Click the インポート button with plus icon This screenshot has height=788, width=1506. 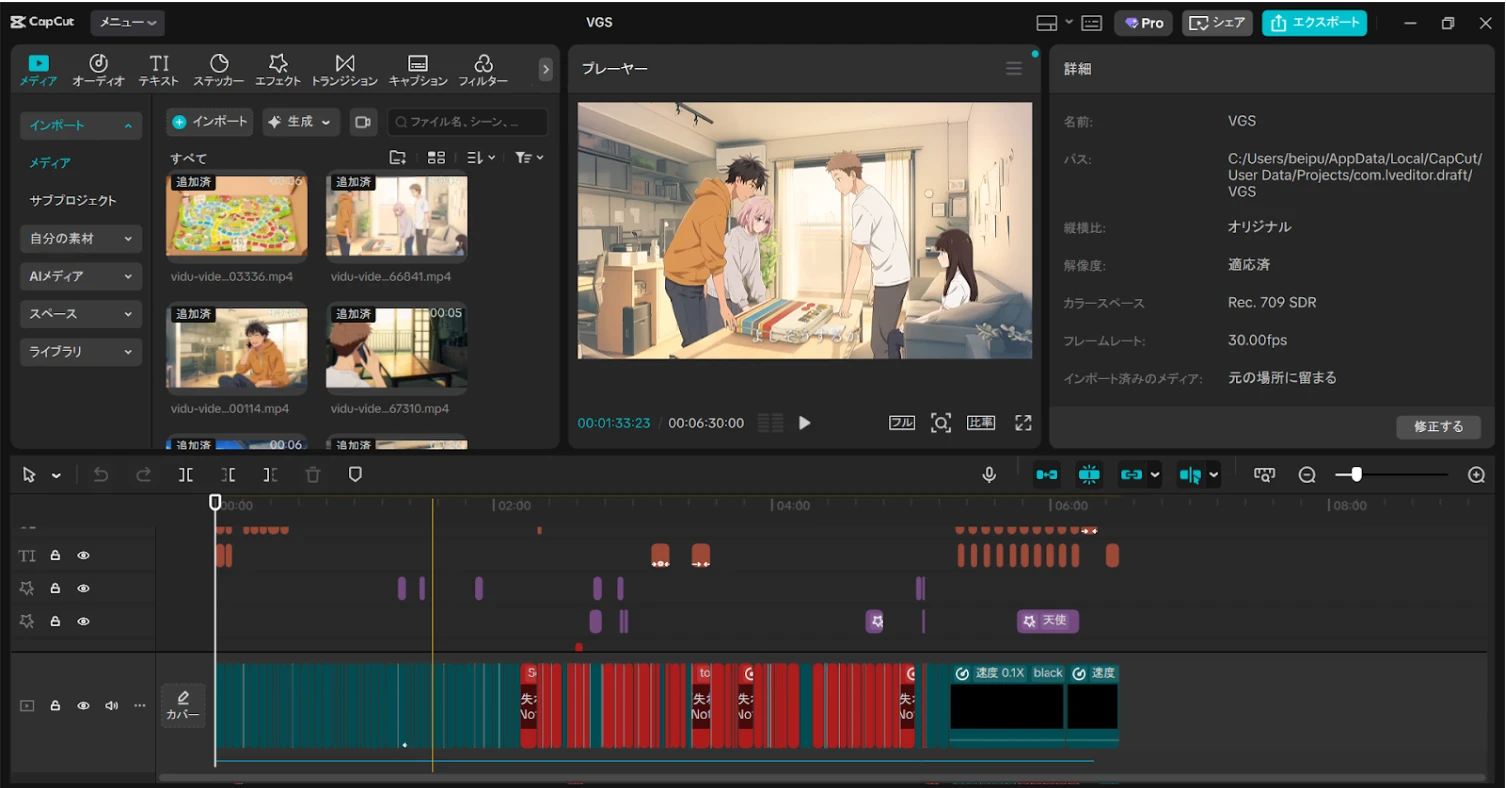click(210, 122)
